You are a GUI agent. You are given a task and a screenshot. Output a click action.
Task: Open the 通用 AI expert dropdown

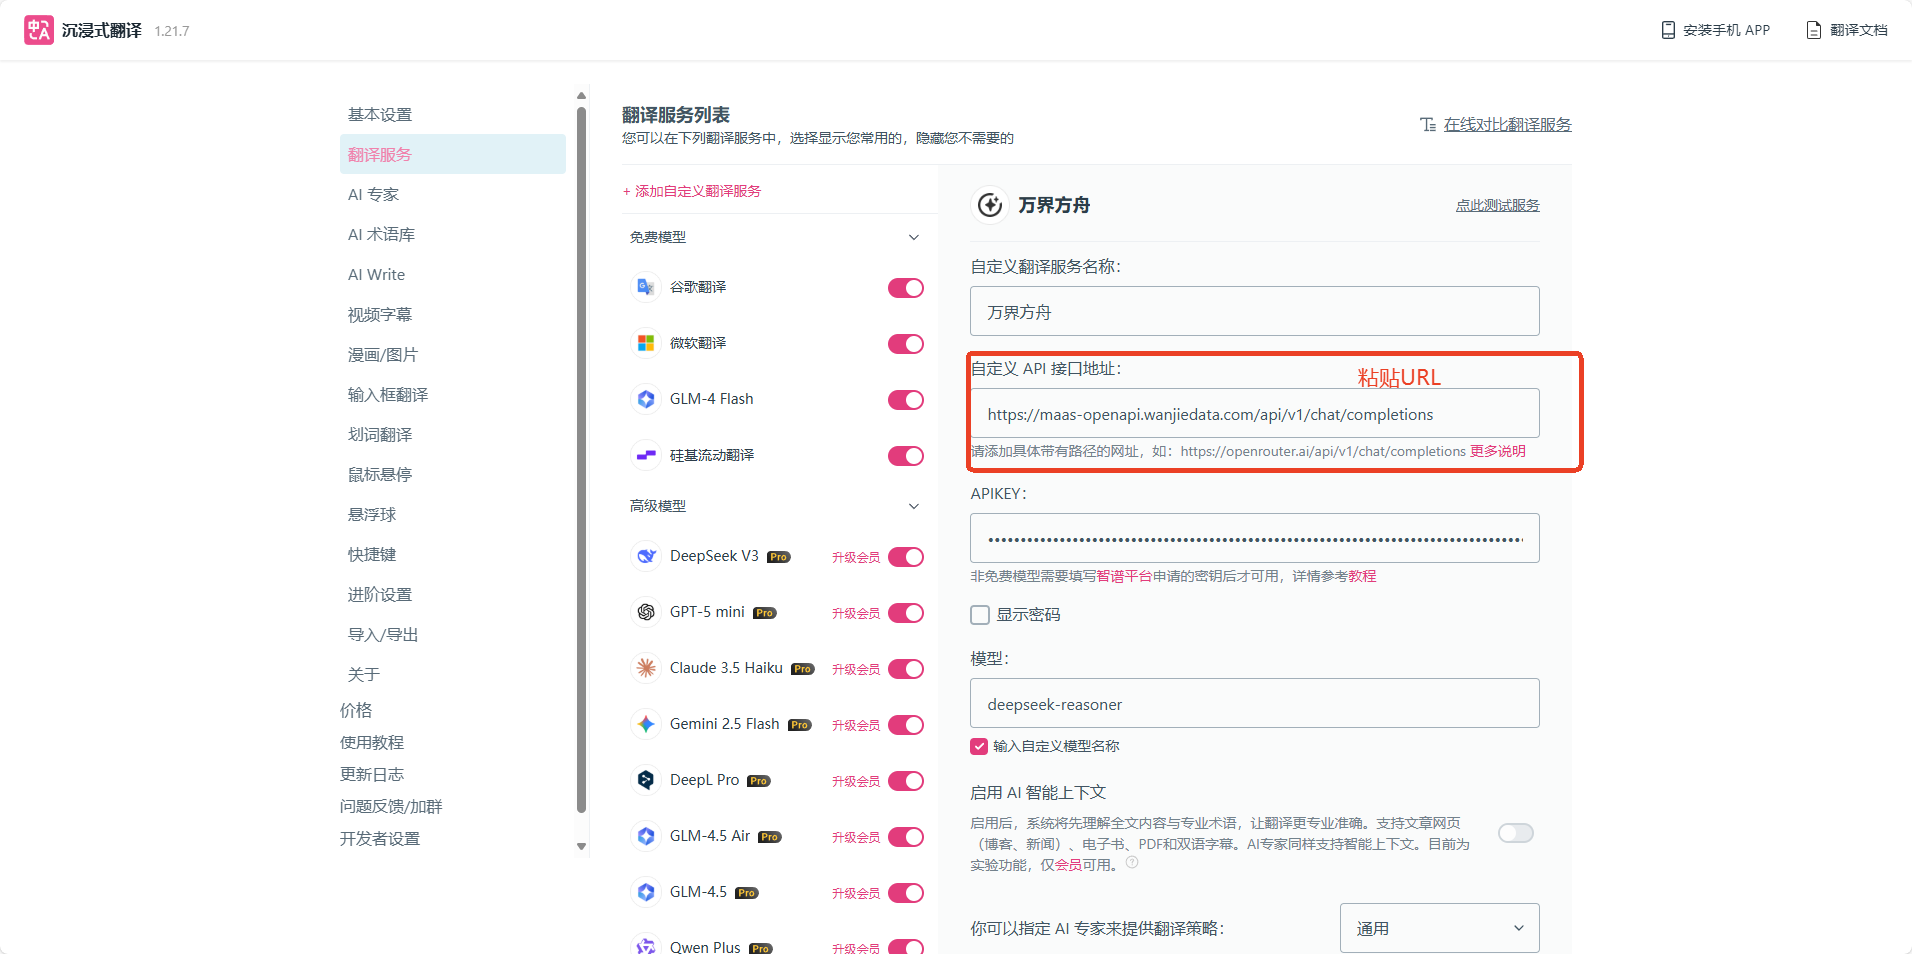pyautogui.click(x=1438, y=928)
